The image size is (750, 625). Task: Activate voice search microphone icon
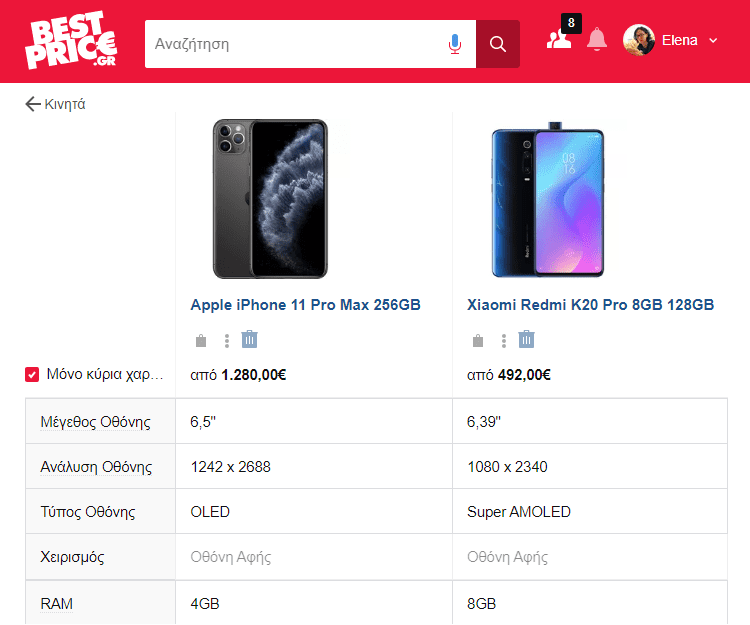[x=455, y=44]
